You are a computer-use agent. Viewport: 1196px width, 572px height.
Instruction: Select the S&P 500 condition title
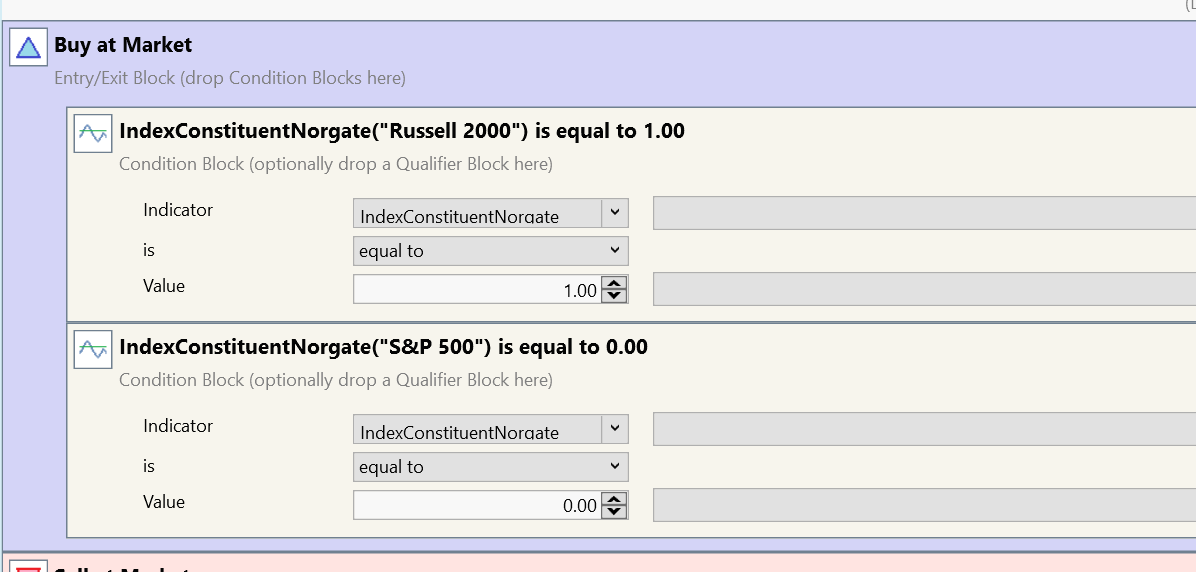tap(383, 347)
